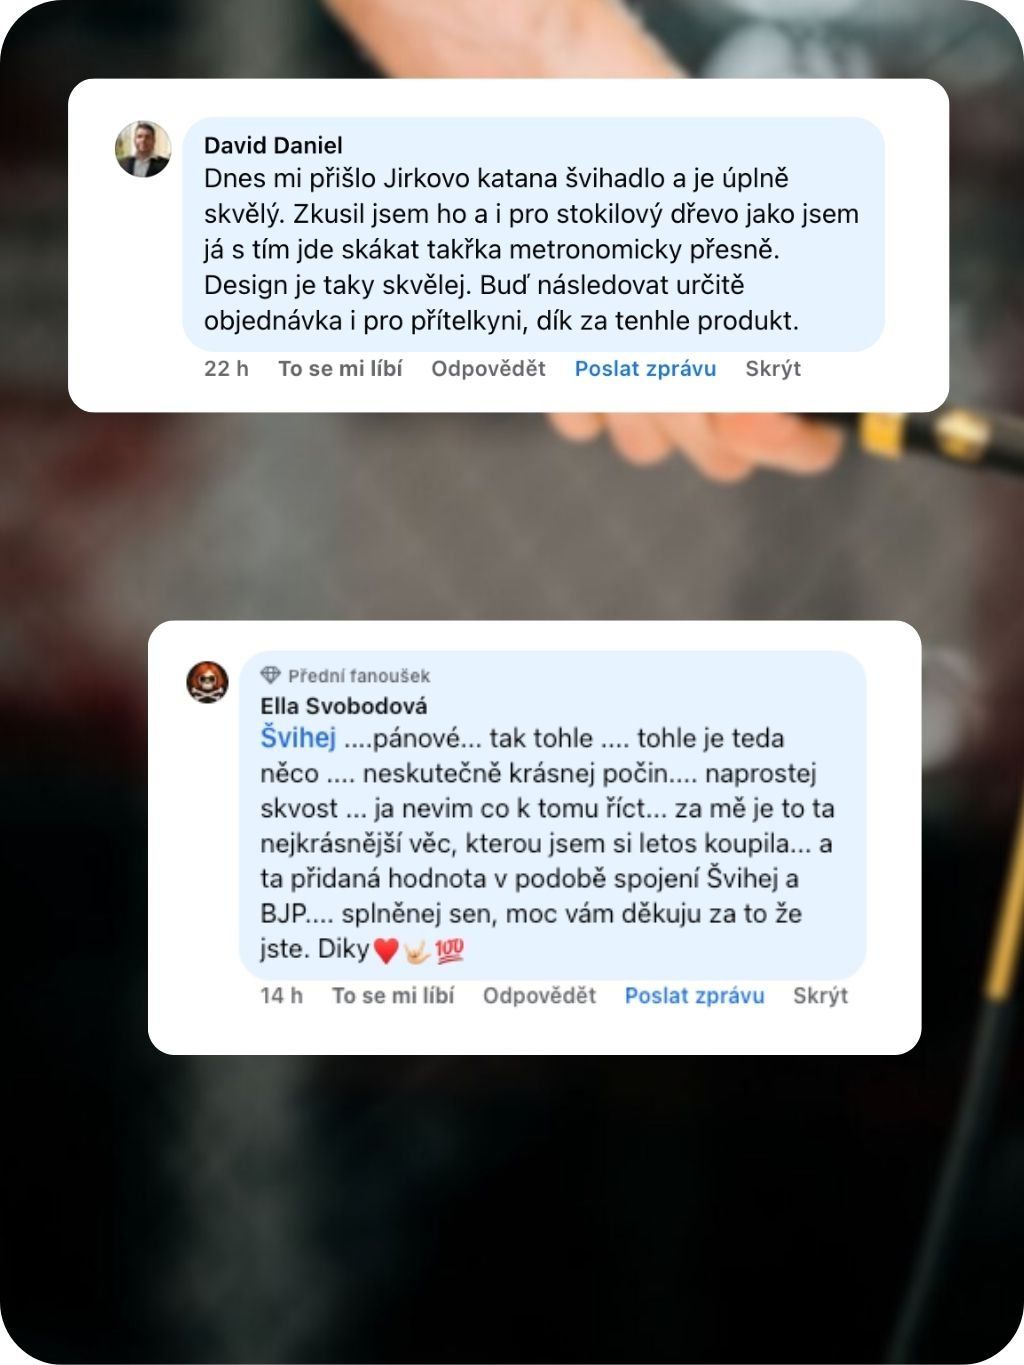
Task: Reply to Ella's comment with Odpovědět
Action: pyautogui.click(x=539, y=996)
